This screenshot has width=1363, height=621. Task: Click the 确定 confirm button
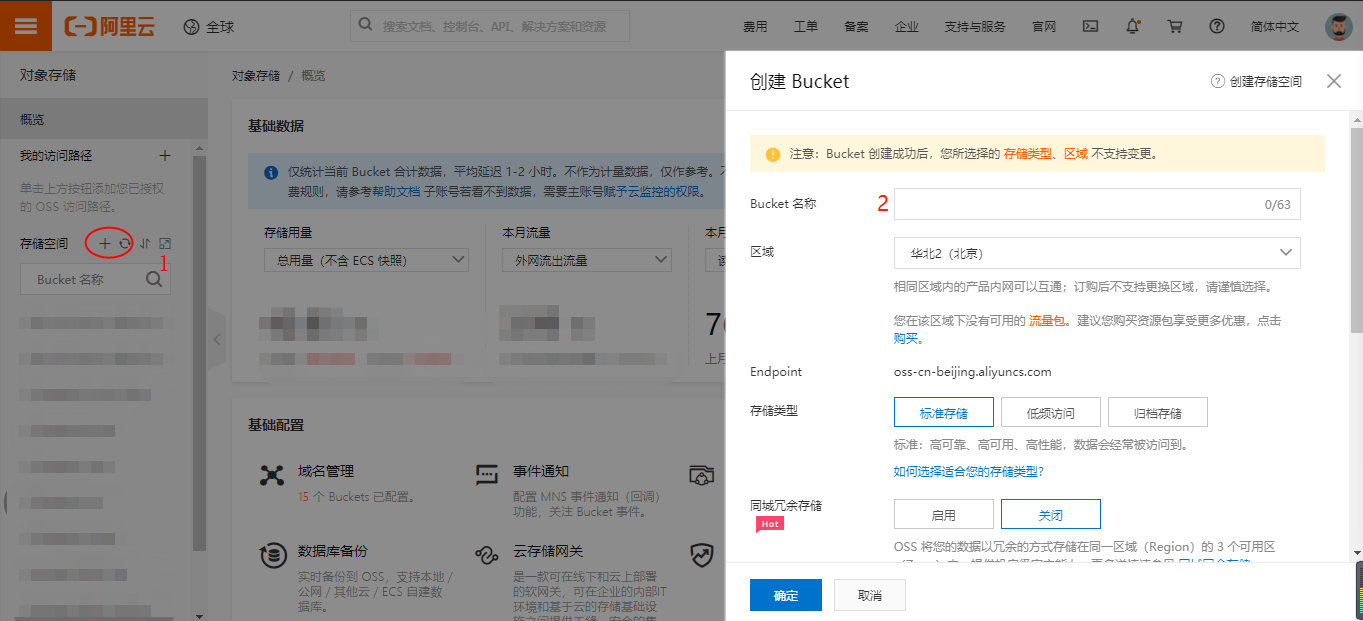coord(785,595)
